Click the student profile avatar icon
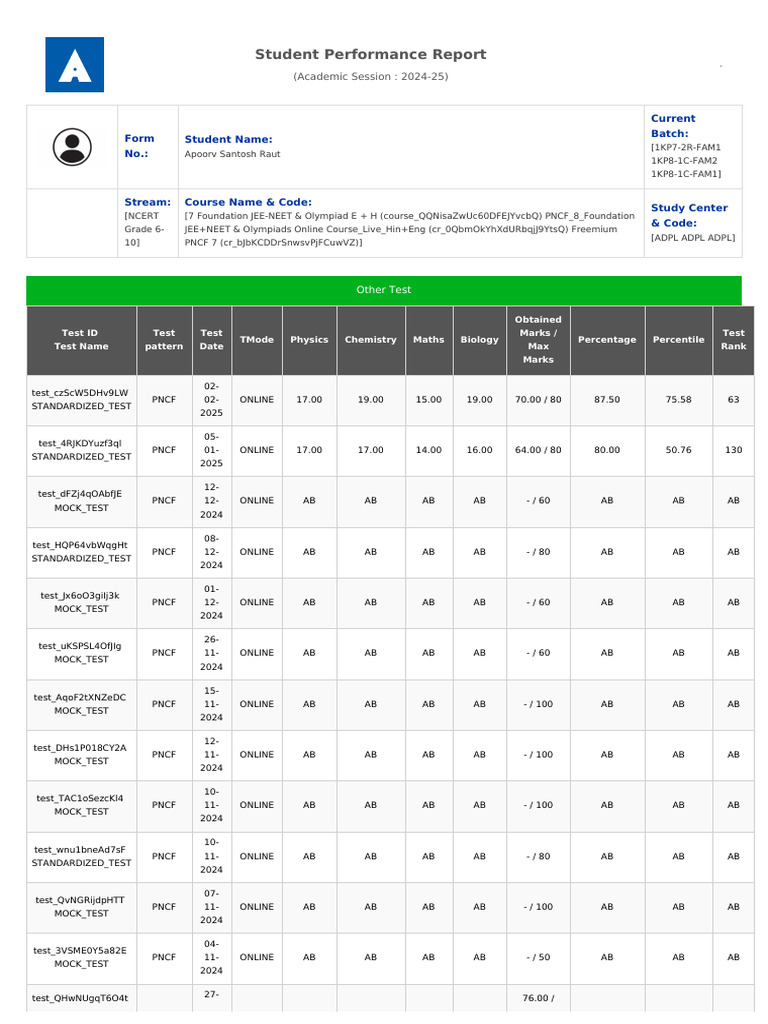The image size is (768, 1024). (72, 147)
